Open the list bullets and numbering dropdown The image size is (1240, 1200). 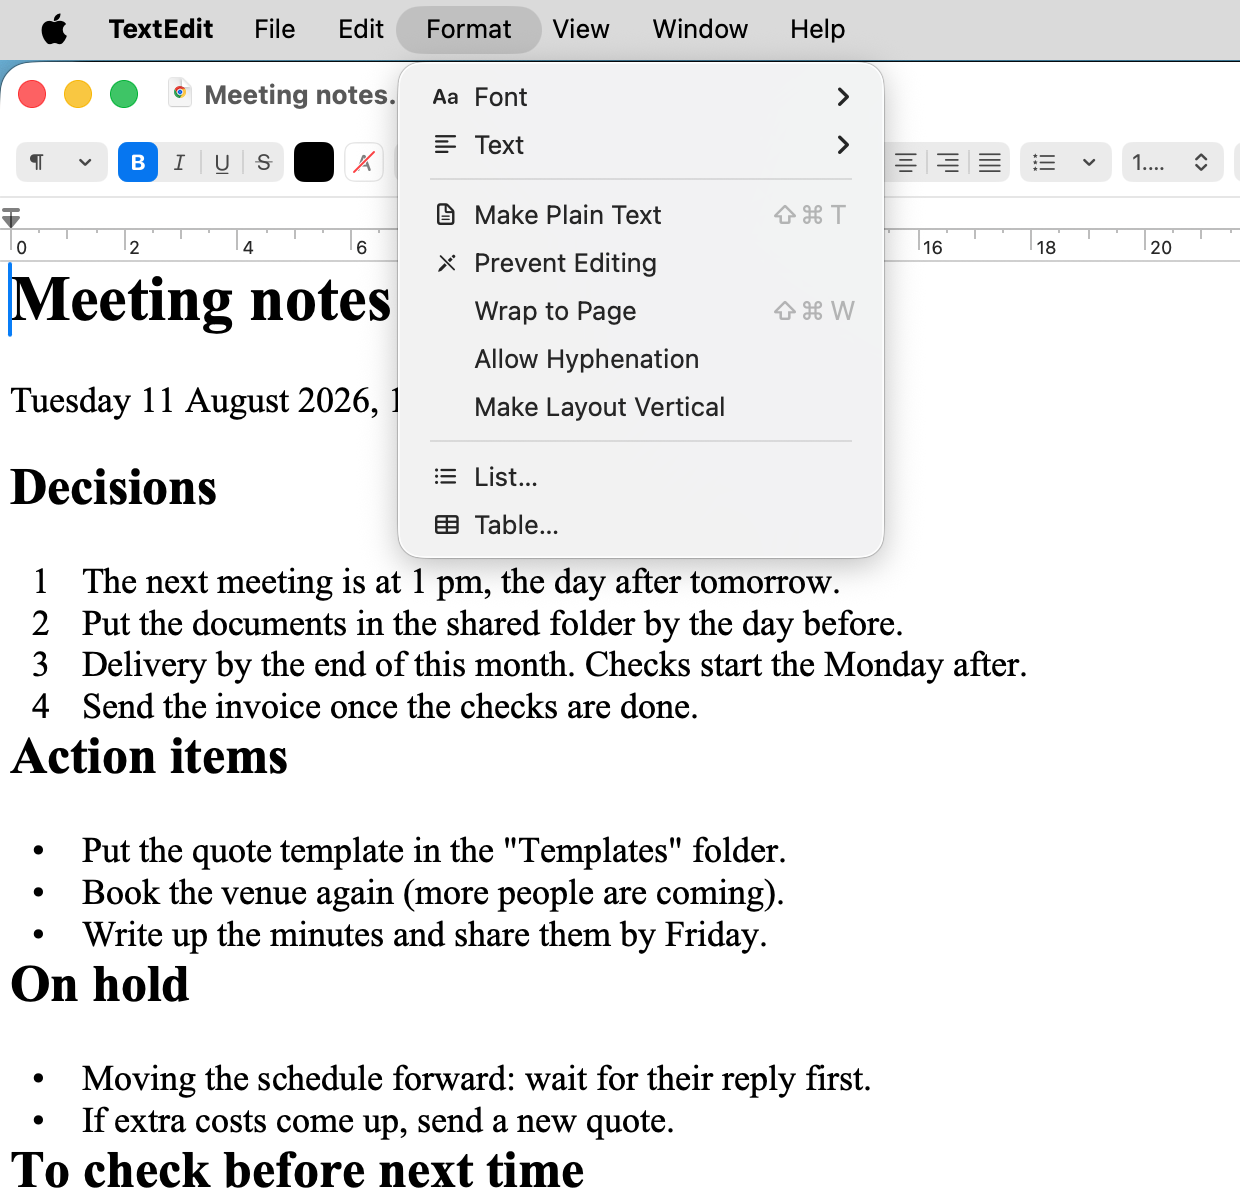click(1065, 162)
